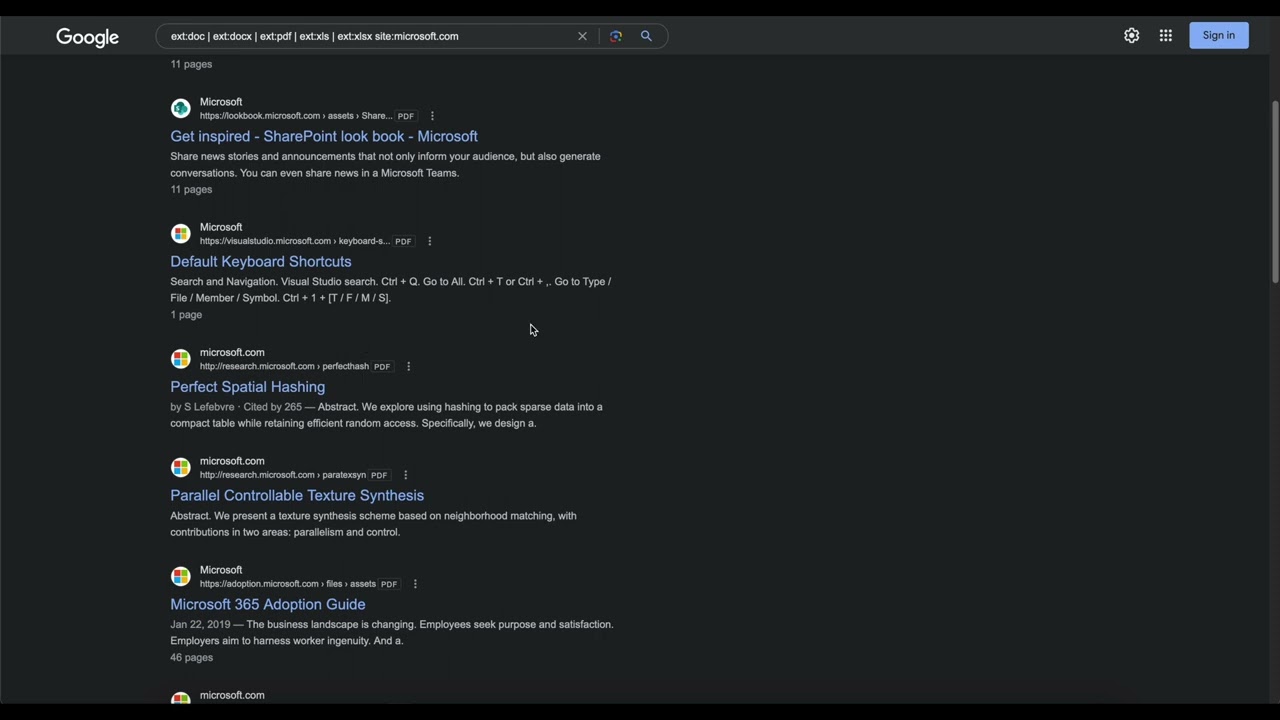Open more options for the lookbook.microsoft.com result
1280x720 pixels.
(x=432, y=116)
